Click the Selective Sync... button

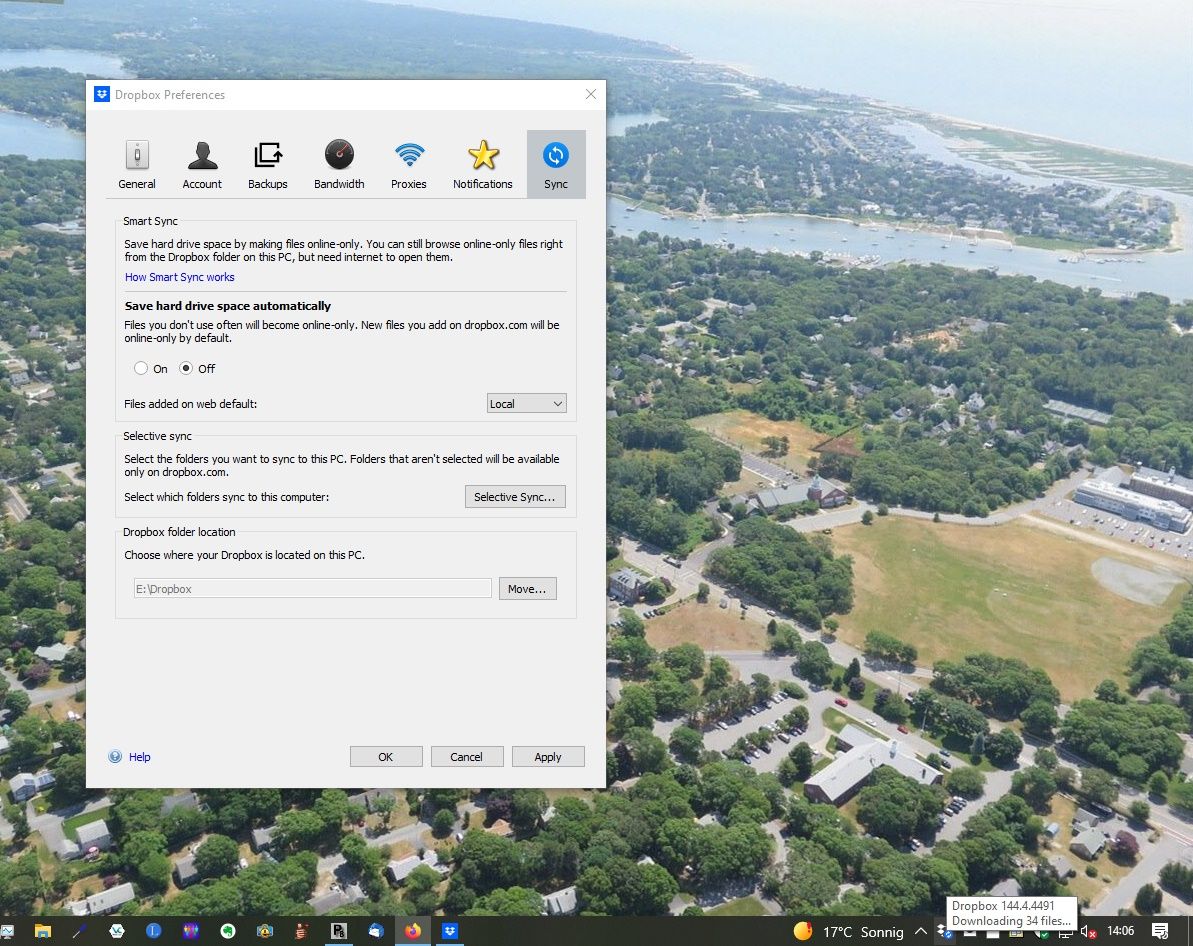[515, 497]
